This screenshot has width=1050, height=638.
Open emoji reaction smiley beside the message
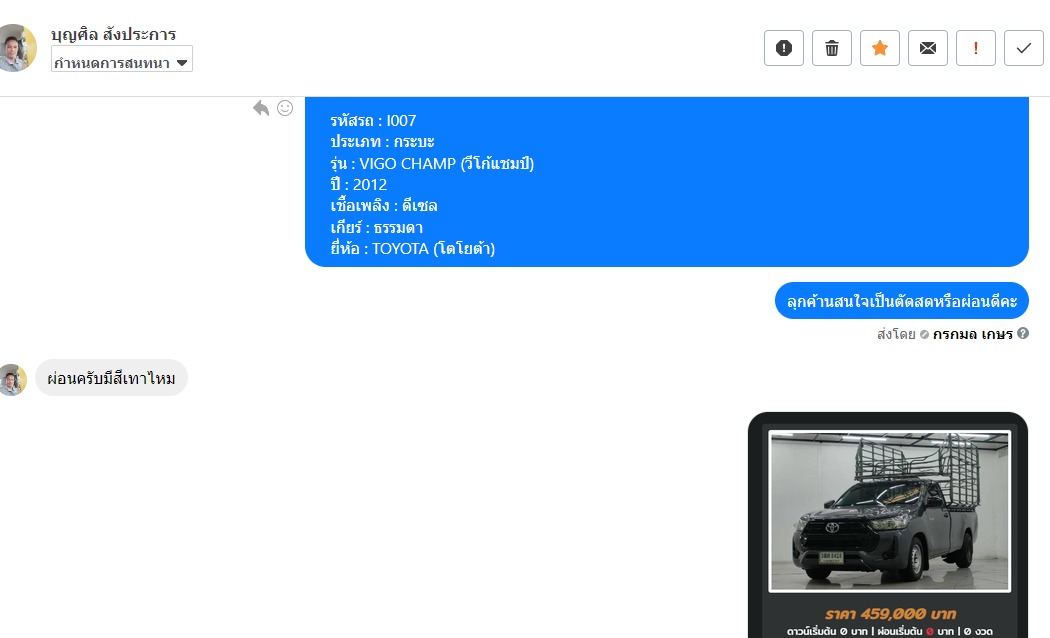click(x=285, y=108)
